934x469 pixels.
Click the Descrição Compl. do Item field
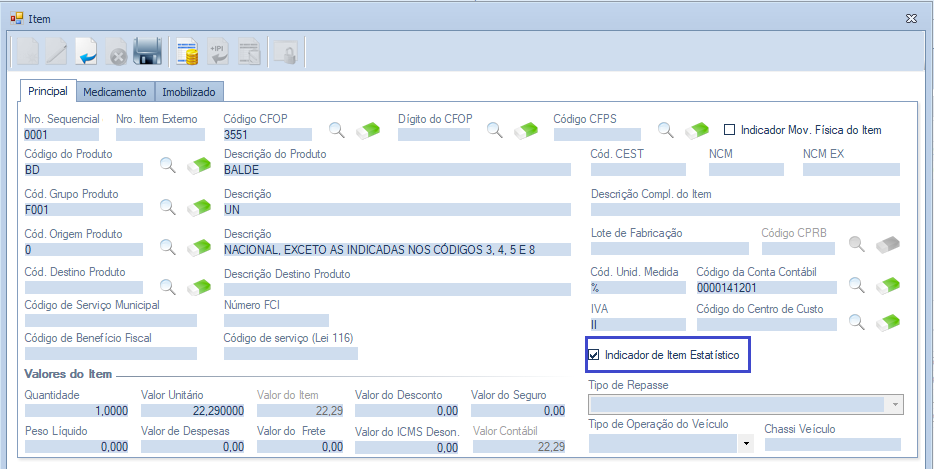(x=745, y=209)
